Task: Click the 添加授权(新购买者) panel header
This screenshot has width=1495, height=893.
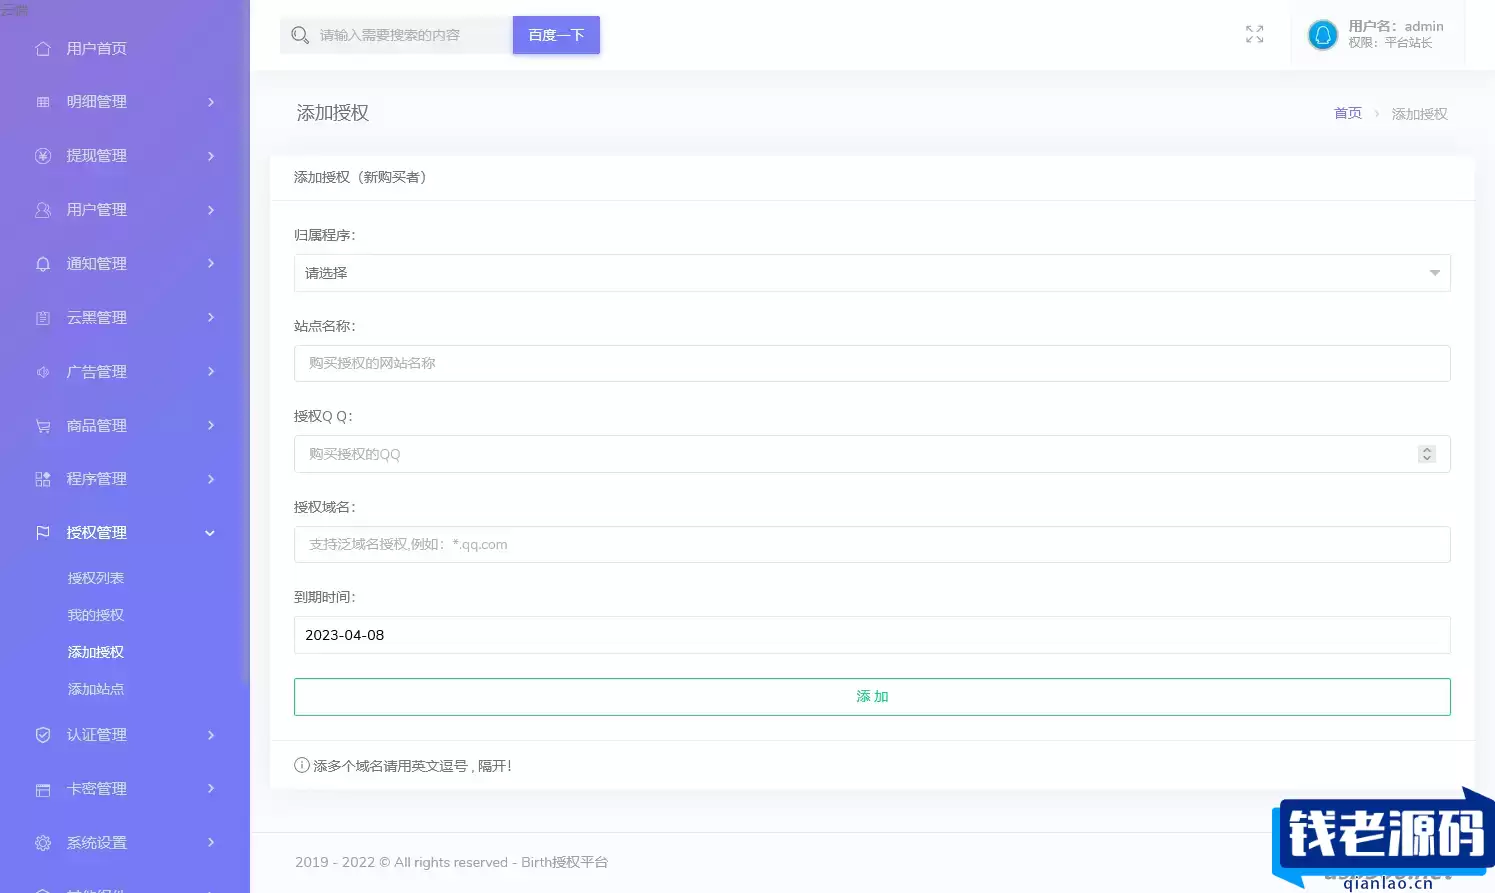Action: coord(360,177)
